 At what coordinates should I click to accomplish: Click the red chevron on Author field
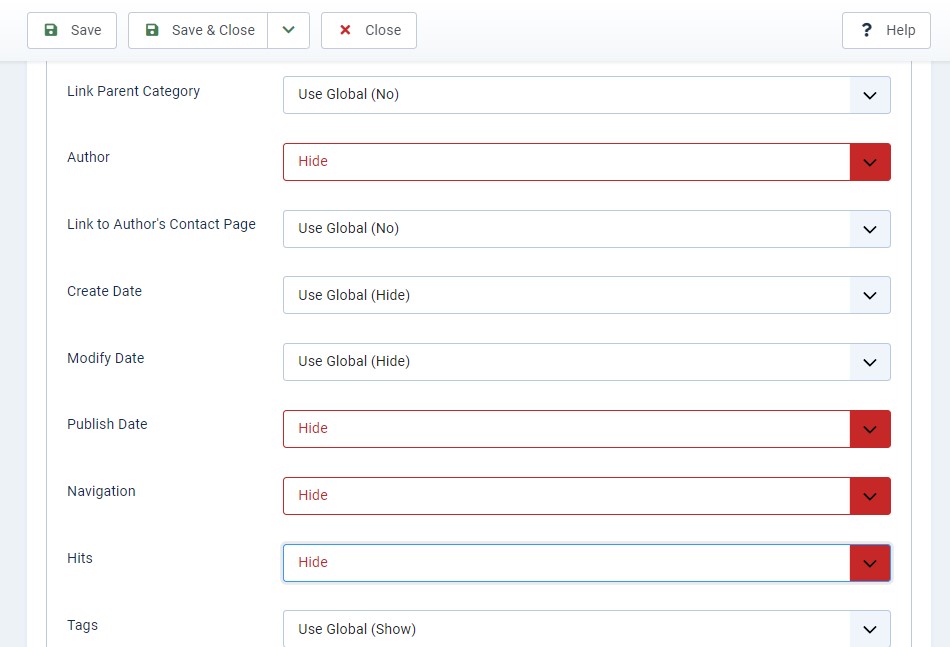(869, 162)
